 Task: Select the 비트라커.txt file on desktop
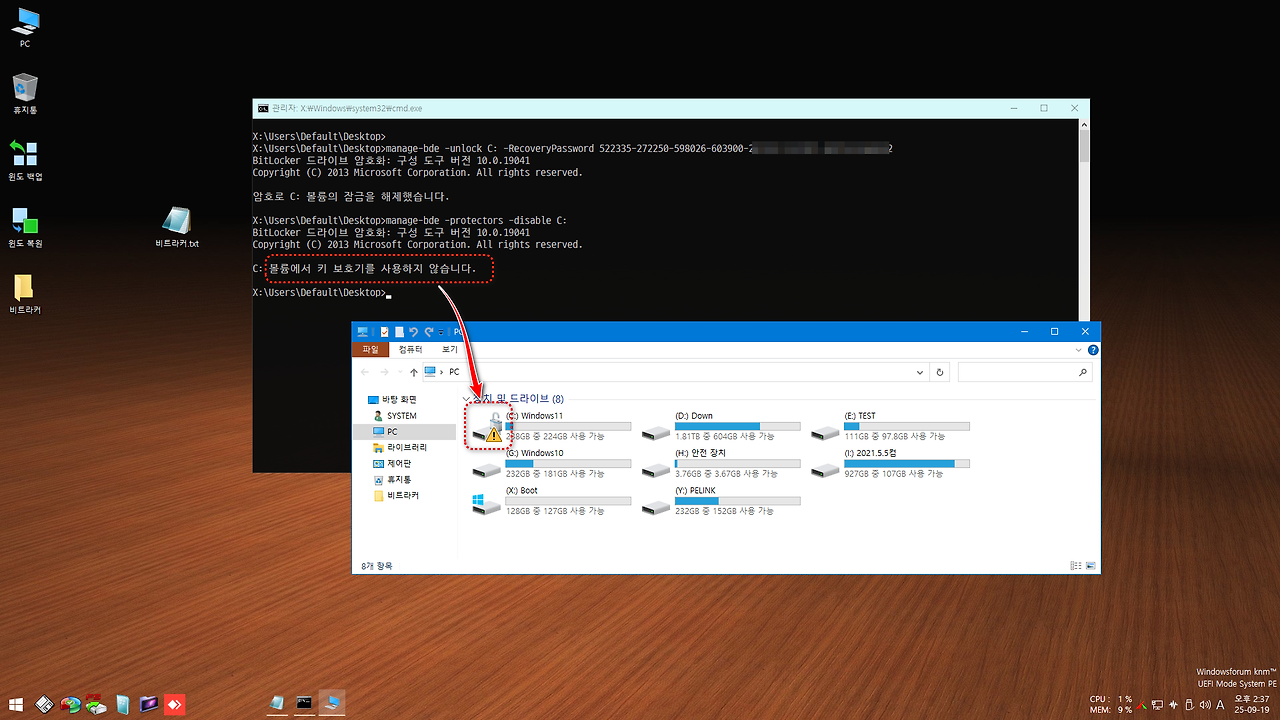pyautogui.click(x=177, y=227)
